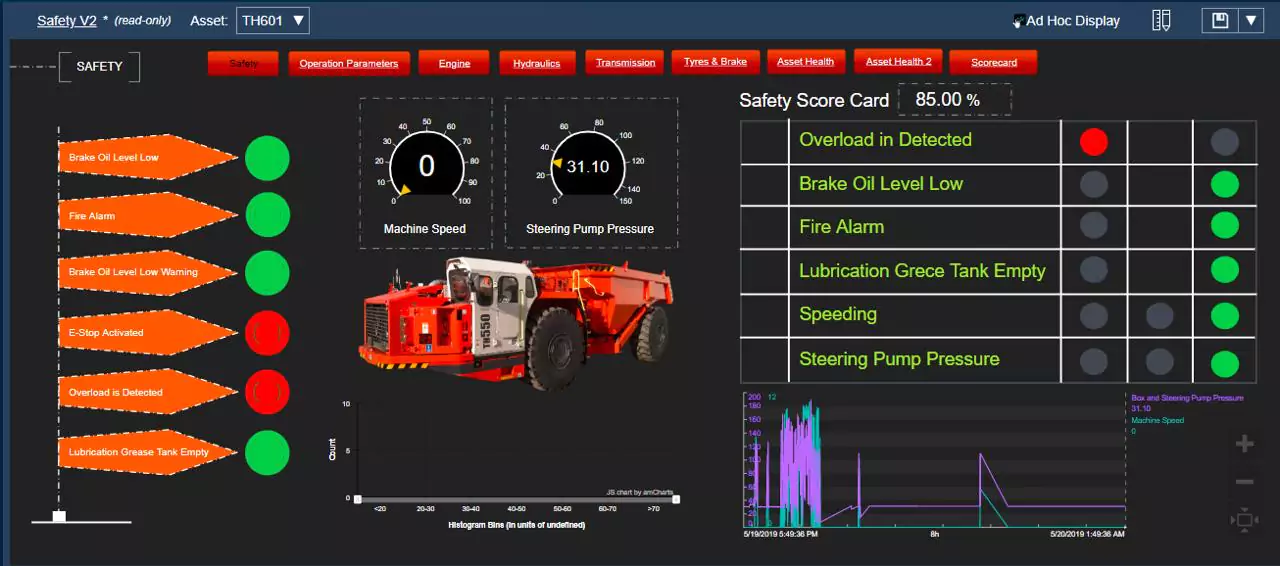
Task: Click the Scorecard button
Action: [993, 63]
